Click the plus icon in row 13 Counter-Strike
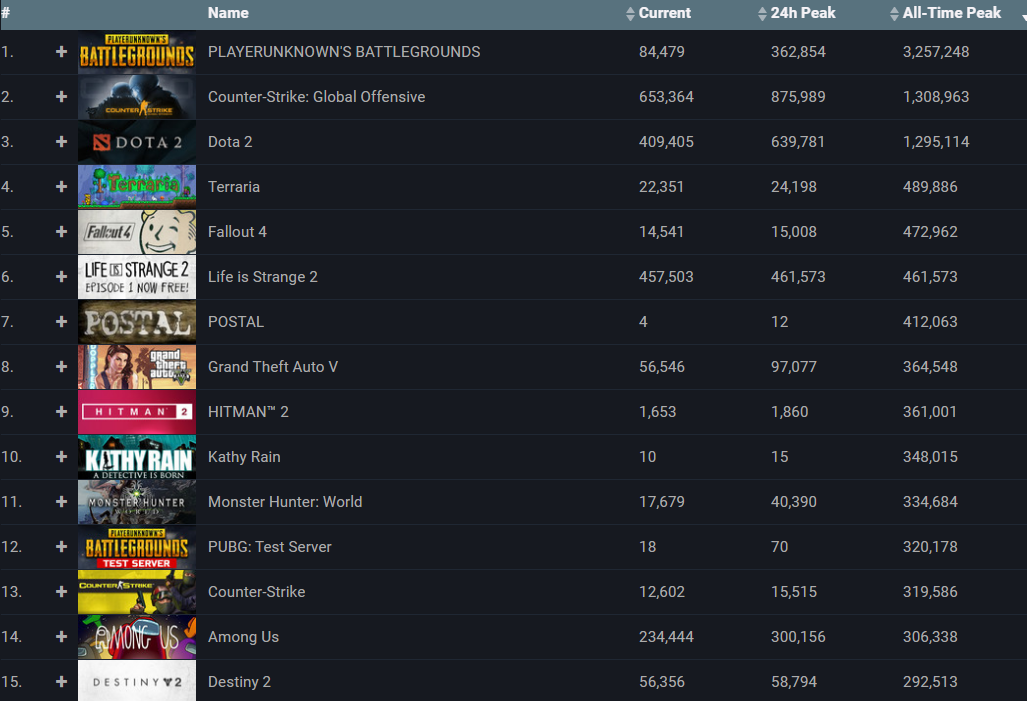This screenshot has height=701, width=1027. click(62, 592)
